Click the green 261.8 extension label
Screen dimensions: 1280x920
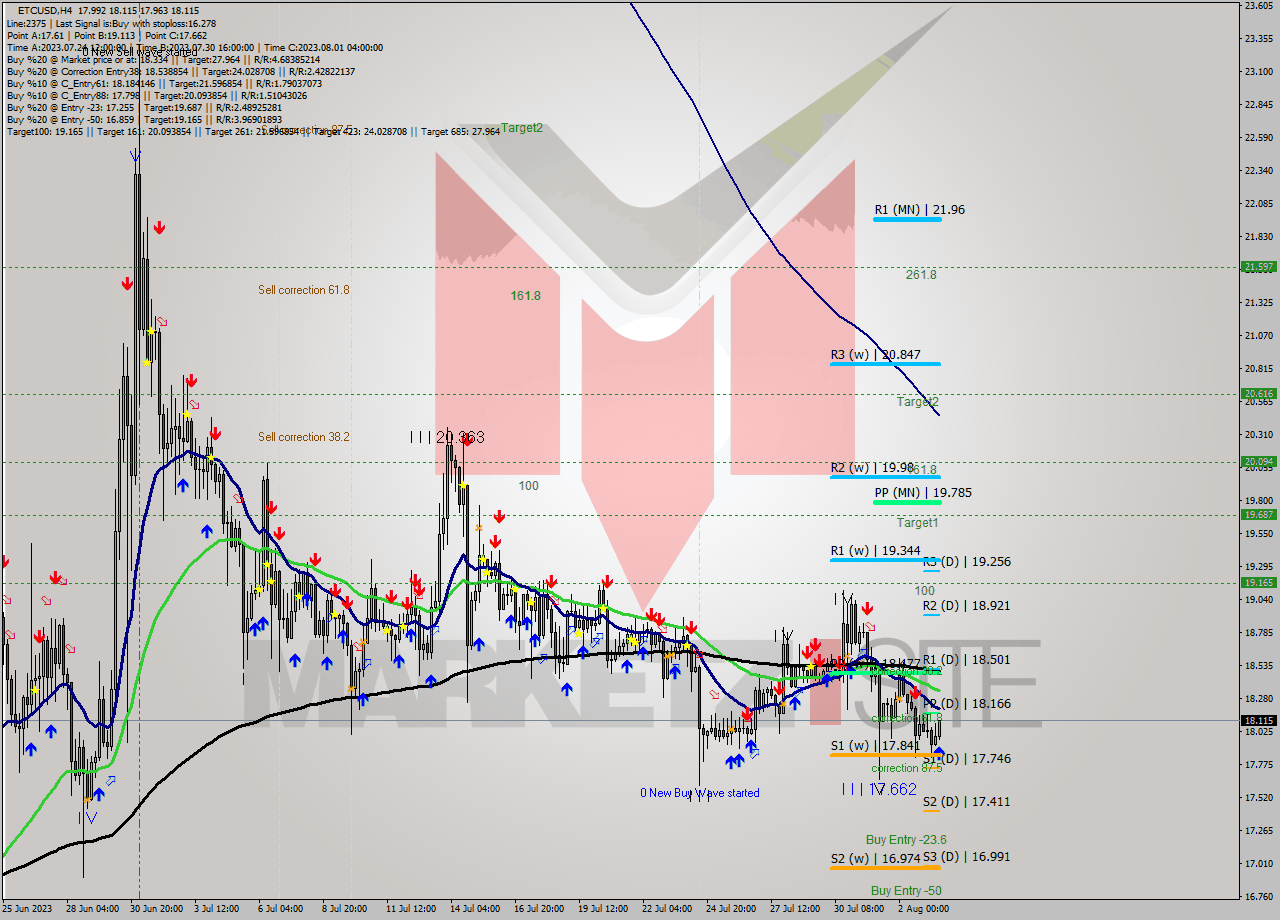tap(921, 274)
